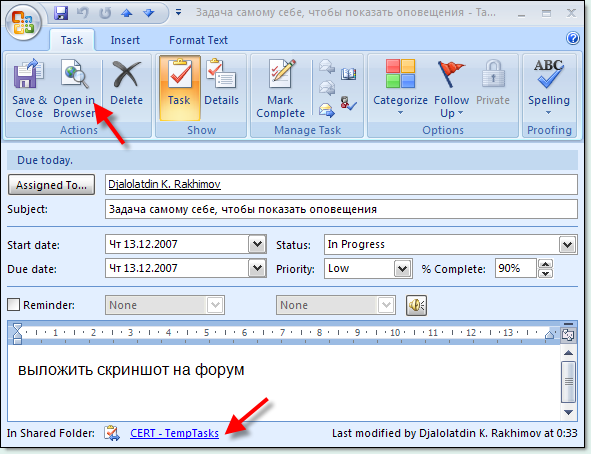This screenshot has height=454, width=591.
Task: Click the Assigned To... button
Action: pyautogui.click(x=51, y=185)
